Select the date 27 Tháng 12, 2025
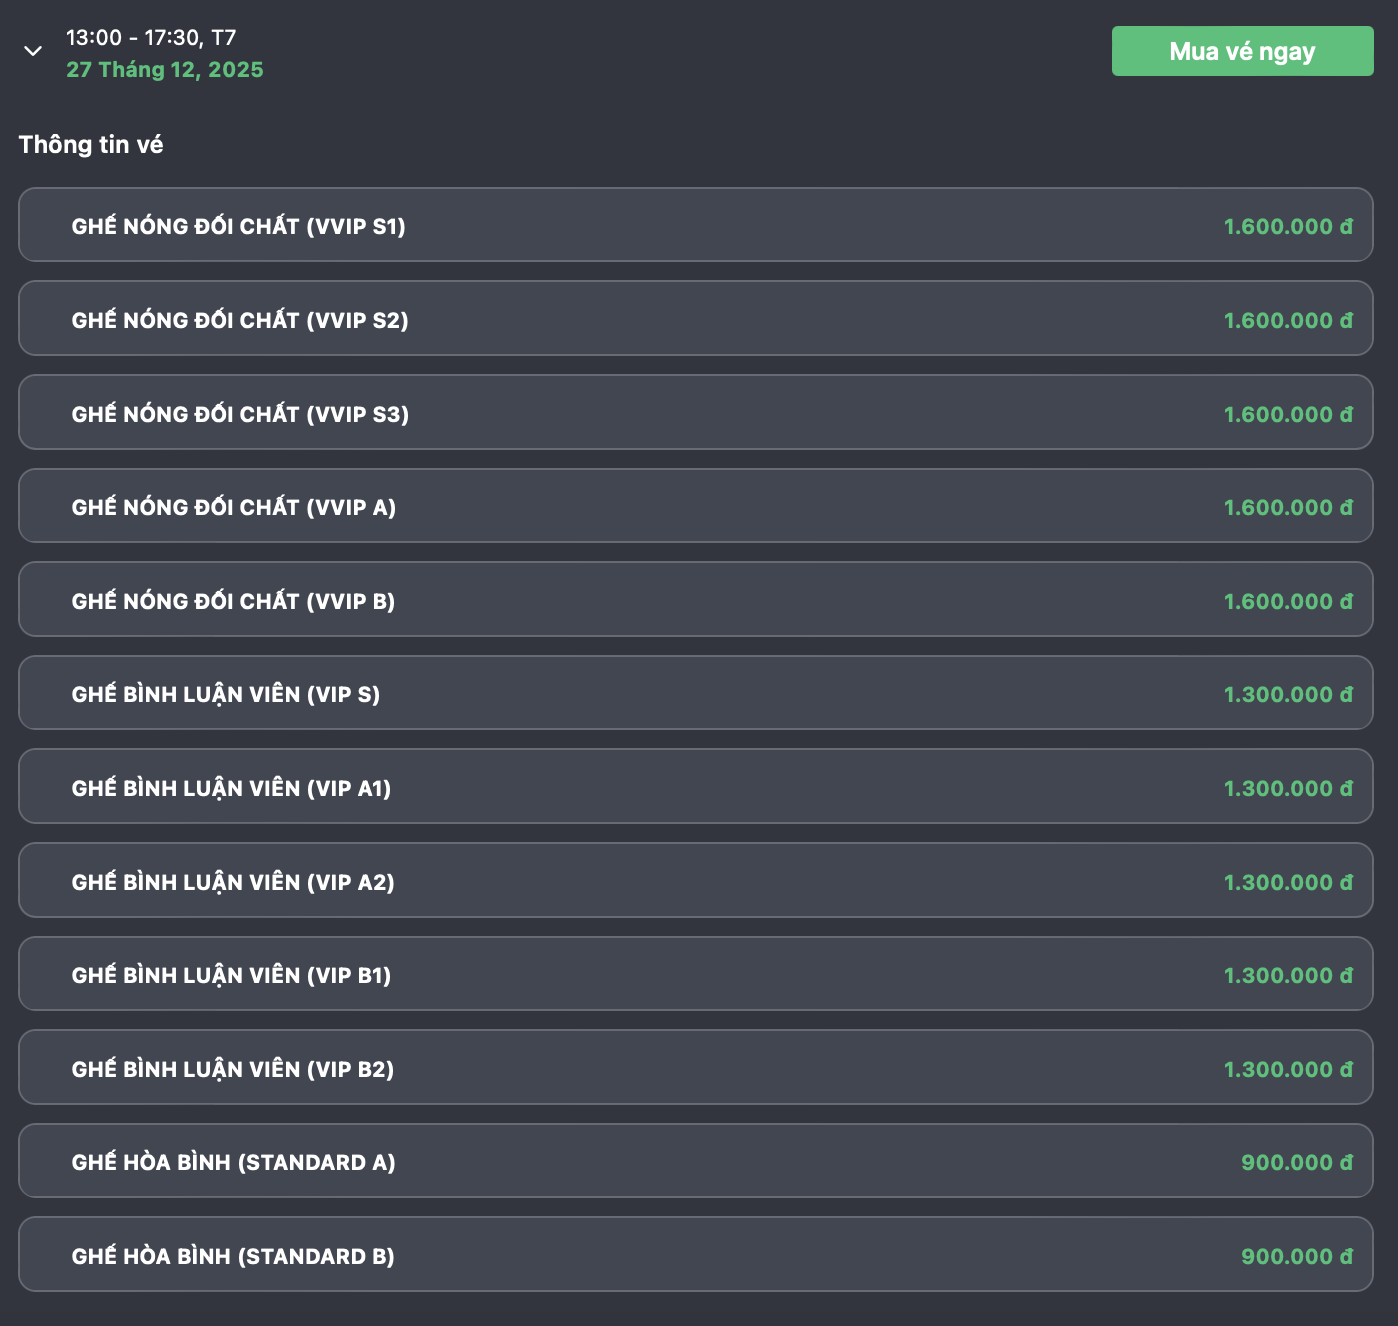The width and height of the screenshot is (1398, 1326). [x=165, y=70]
